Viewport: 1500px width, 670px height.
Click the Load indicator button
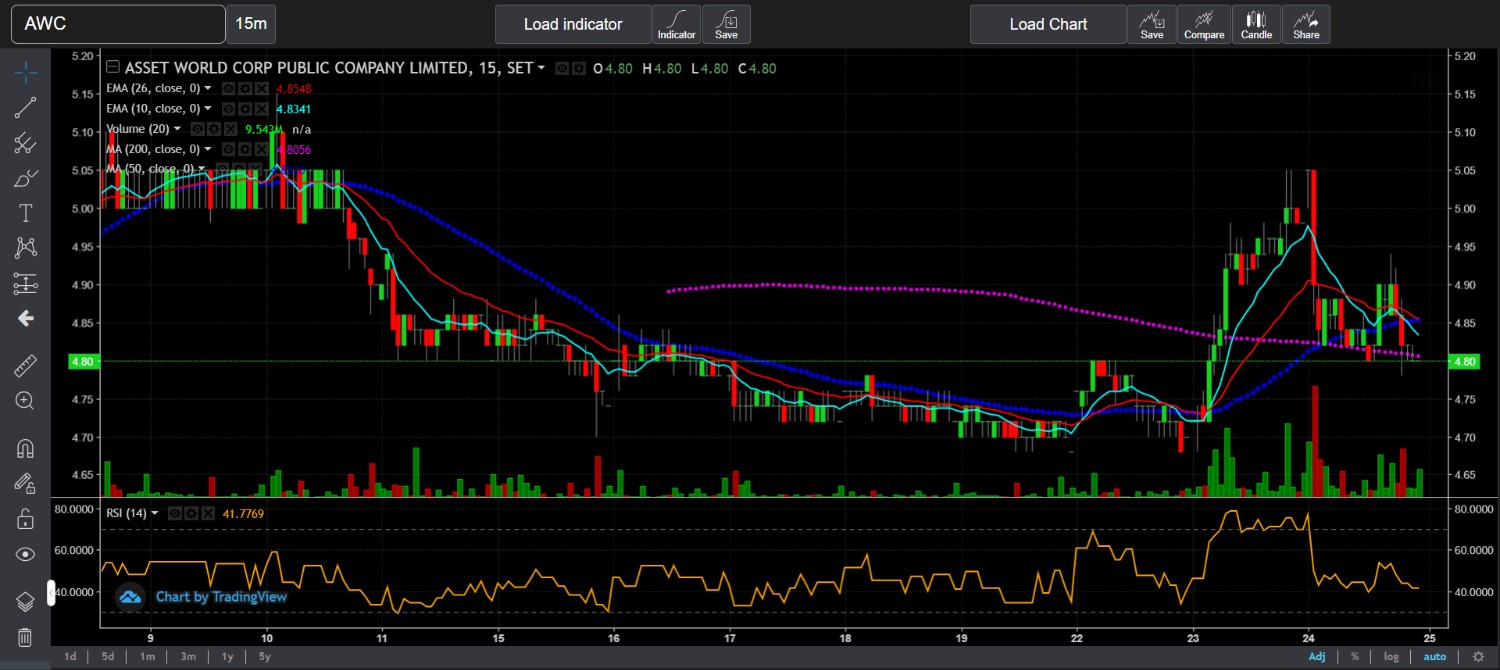click(572, 24)
